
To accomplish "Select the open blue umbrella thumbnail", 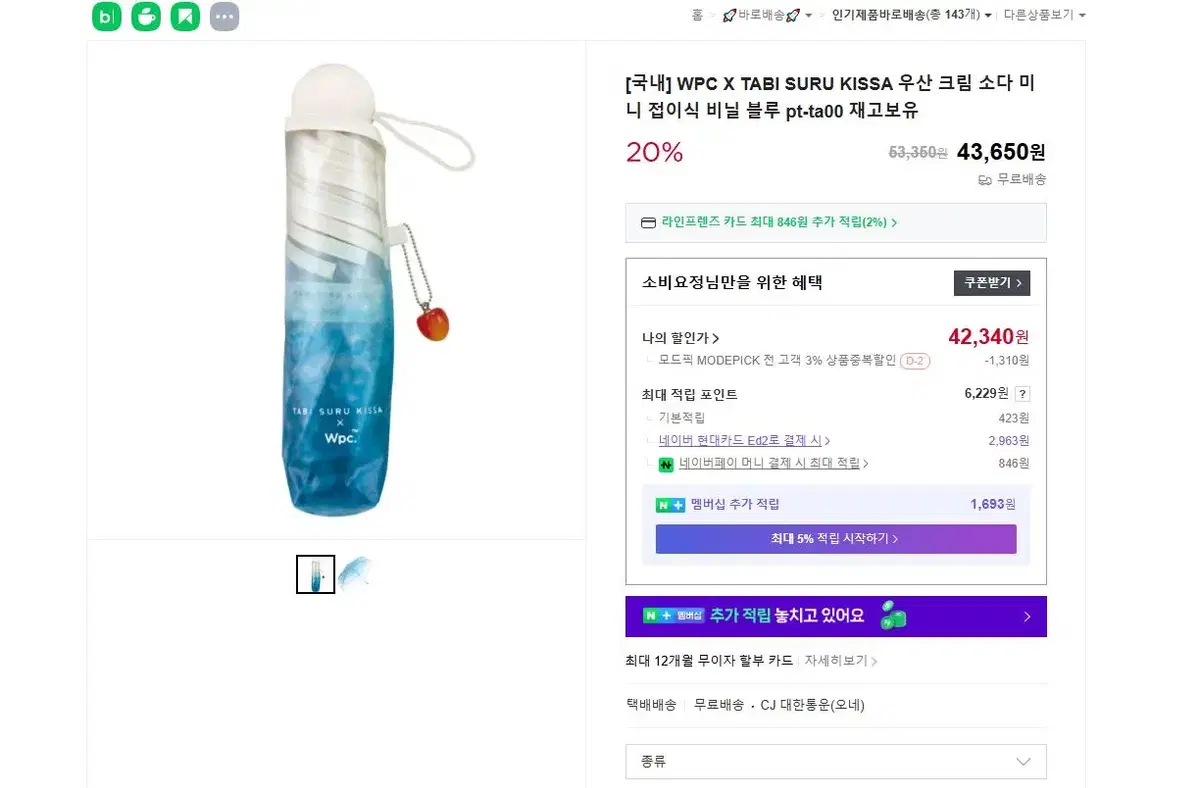I will [x=355, y=574].
